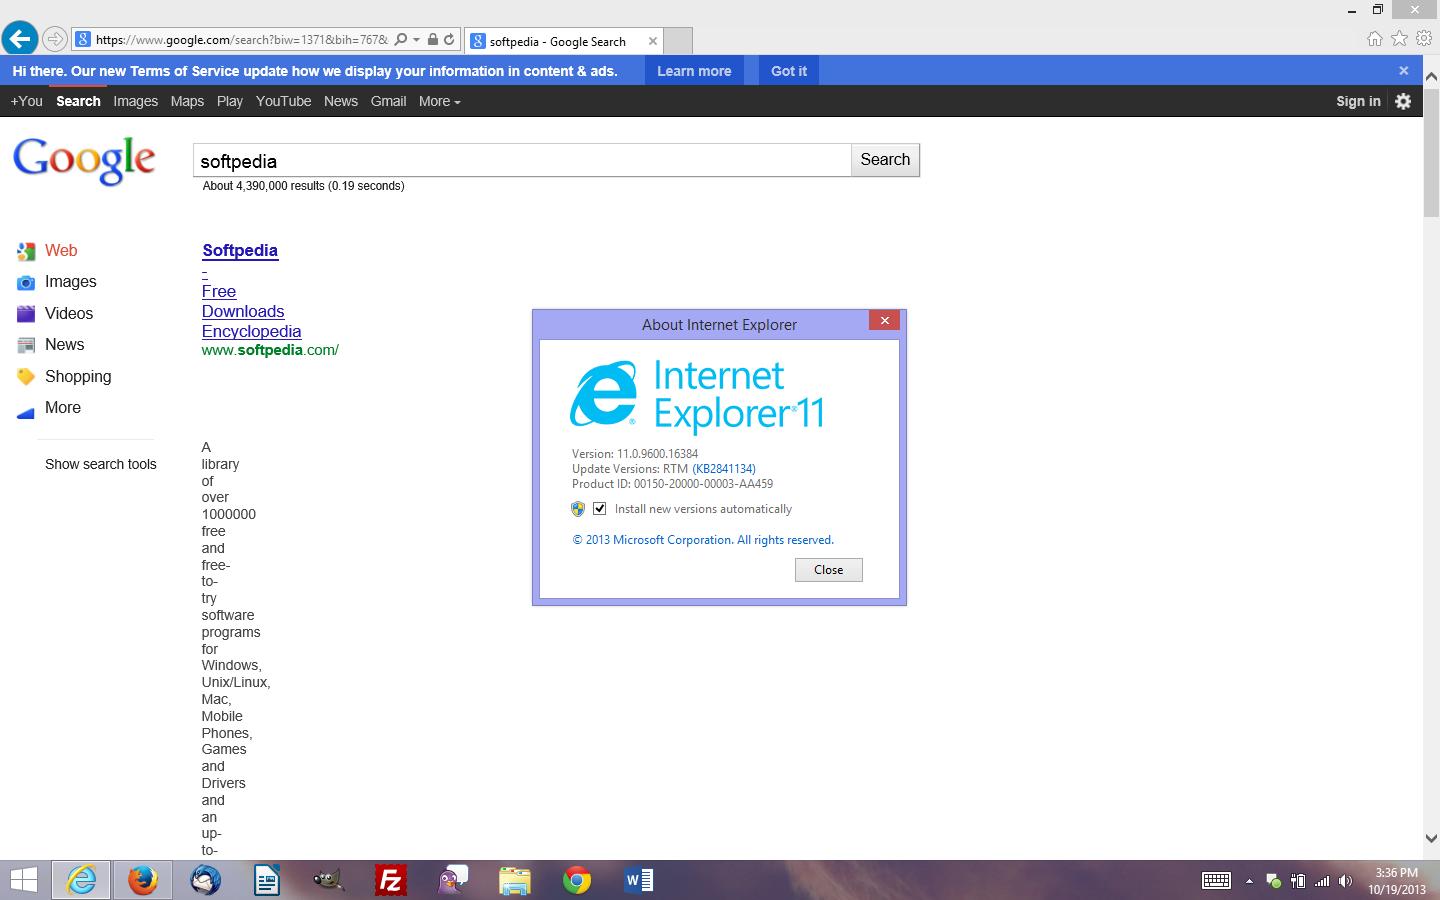1440x900 pixels.
Task: Expand More in left sidebar
Action: tap(62, 407)
